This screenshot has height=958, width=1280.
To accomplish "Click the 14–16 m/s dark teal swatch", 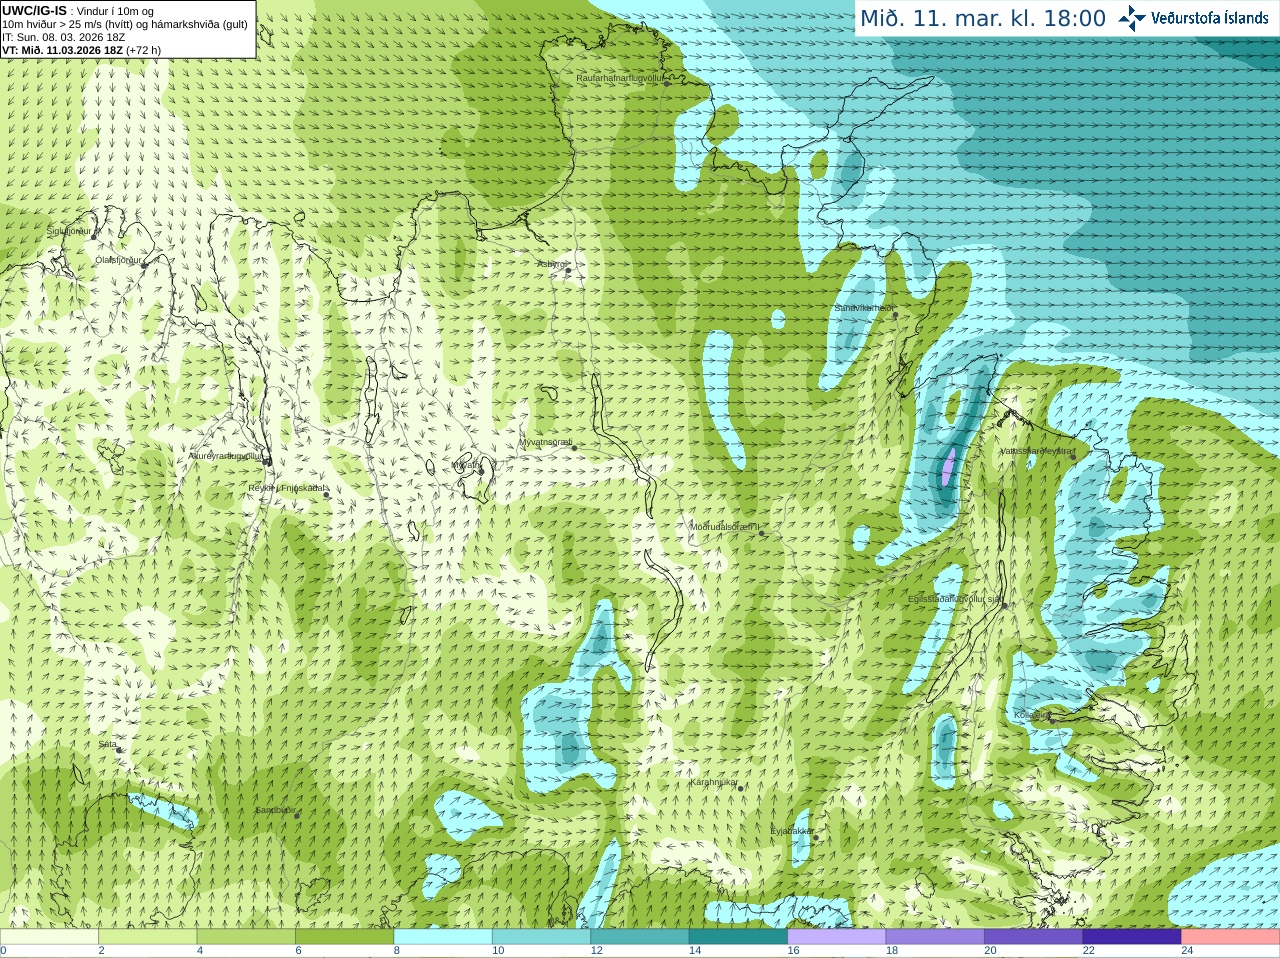I will 738,937.
